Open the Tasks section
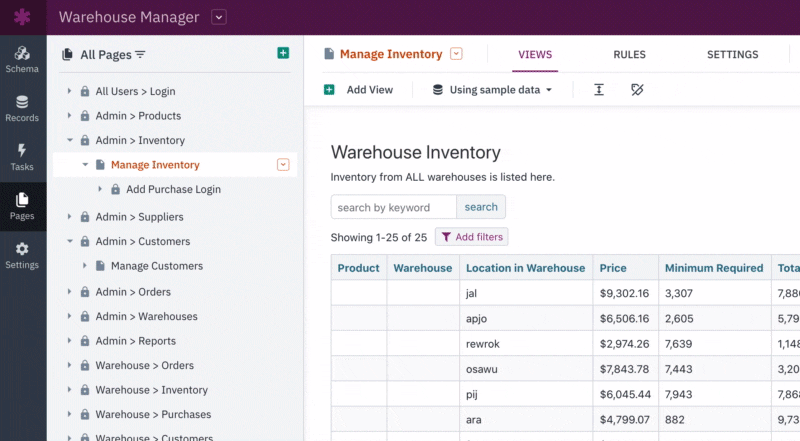 pos(22,158)
